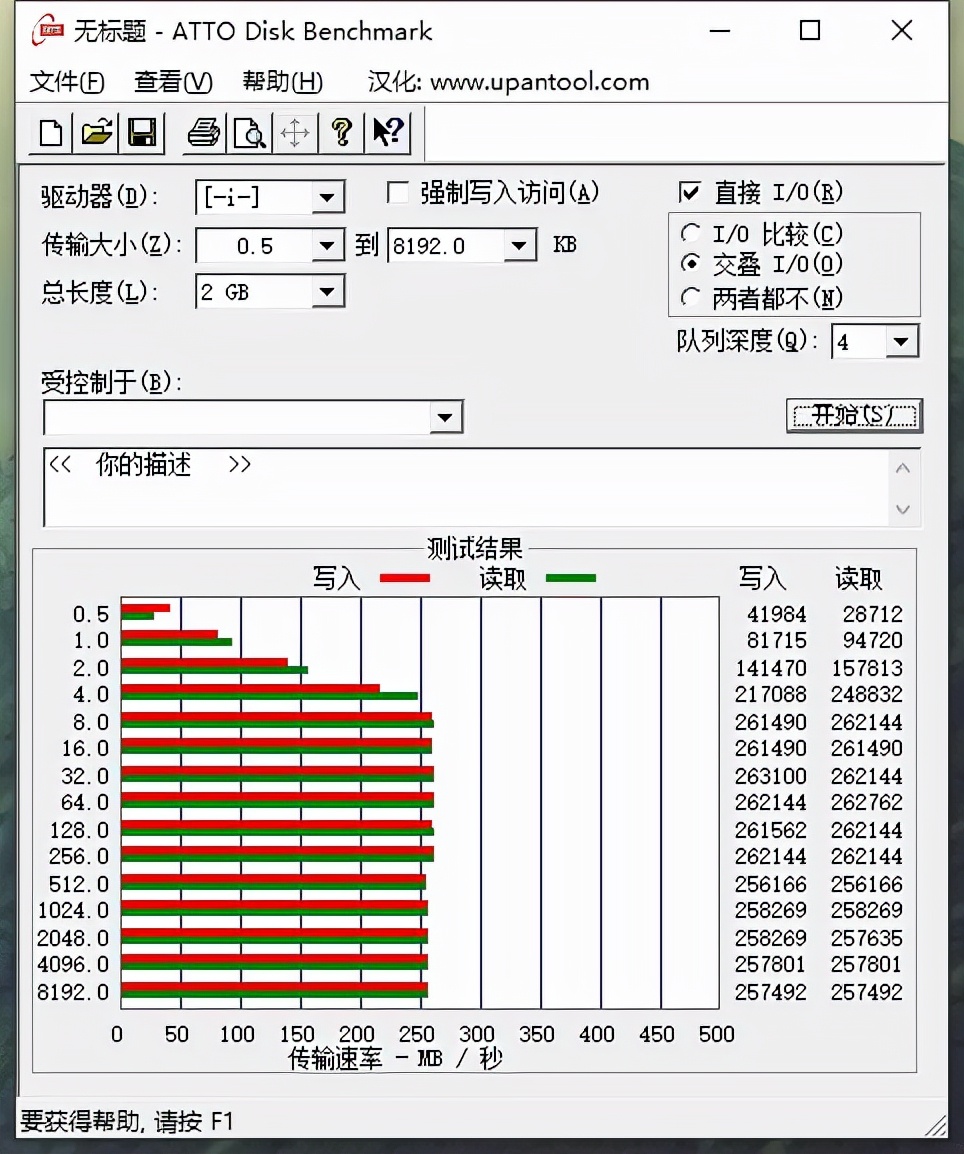Activate context help arrow icon
The height and width of the screenshot is (1154, 964).
[x=388, y=133]
